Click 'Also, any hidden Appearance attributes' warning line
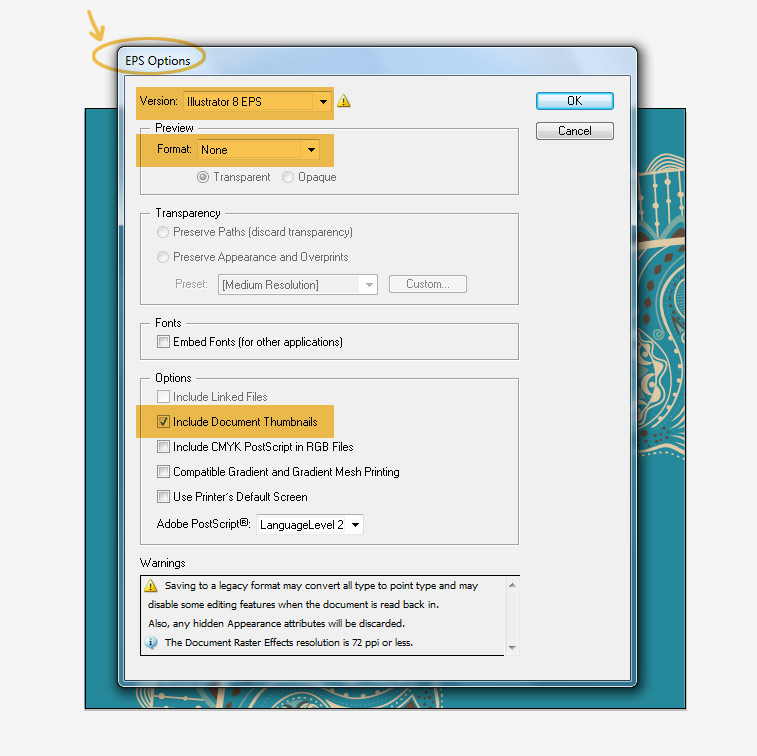 276,624
